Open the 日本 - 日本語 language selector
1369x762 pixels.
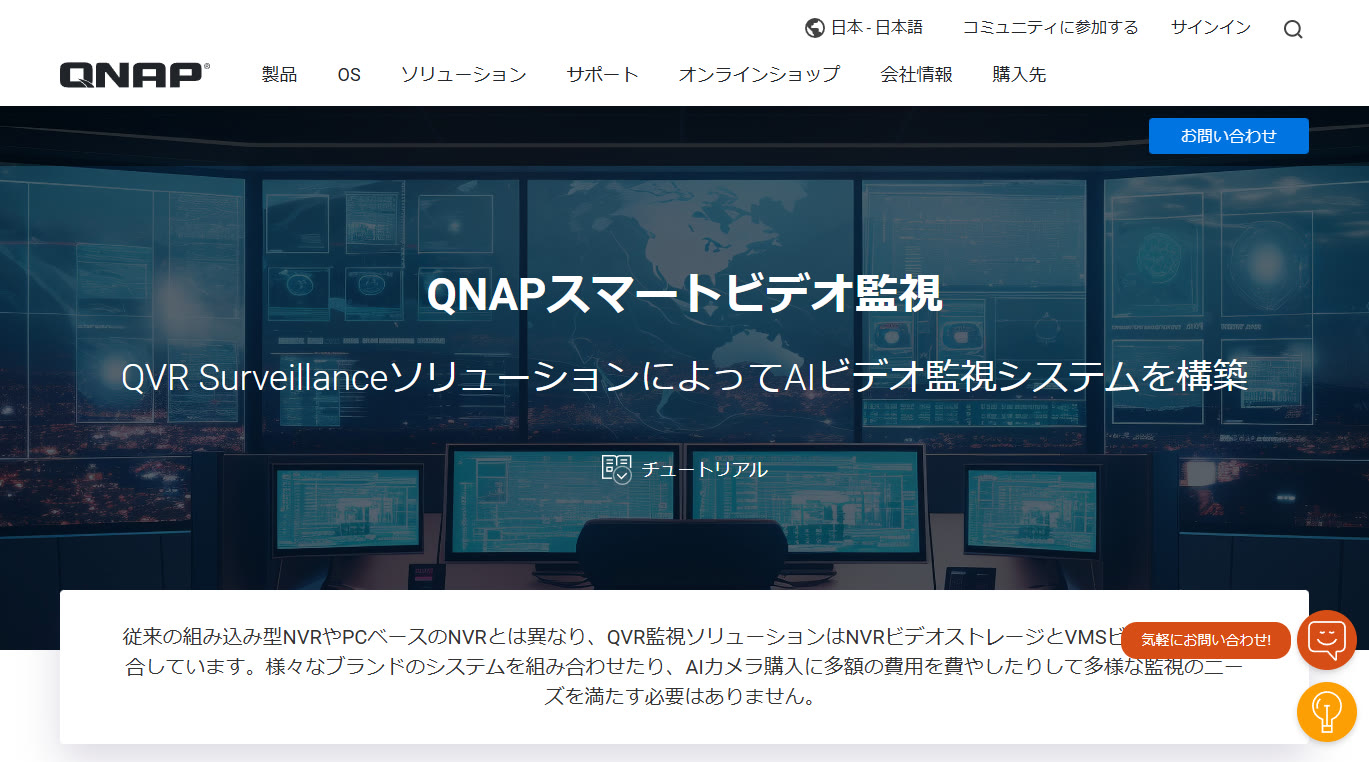click(x=876, y=28)
